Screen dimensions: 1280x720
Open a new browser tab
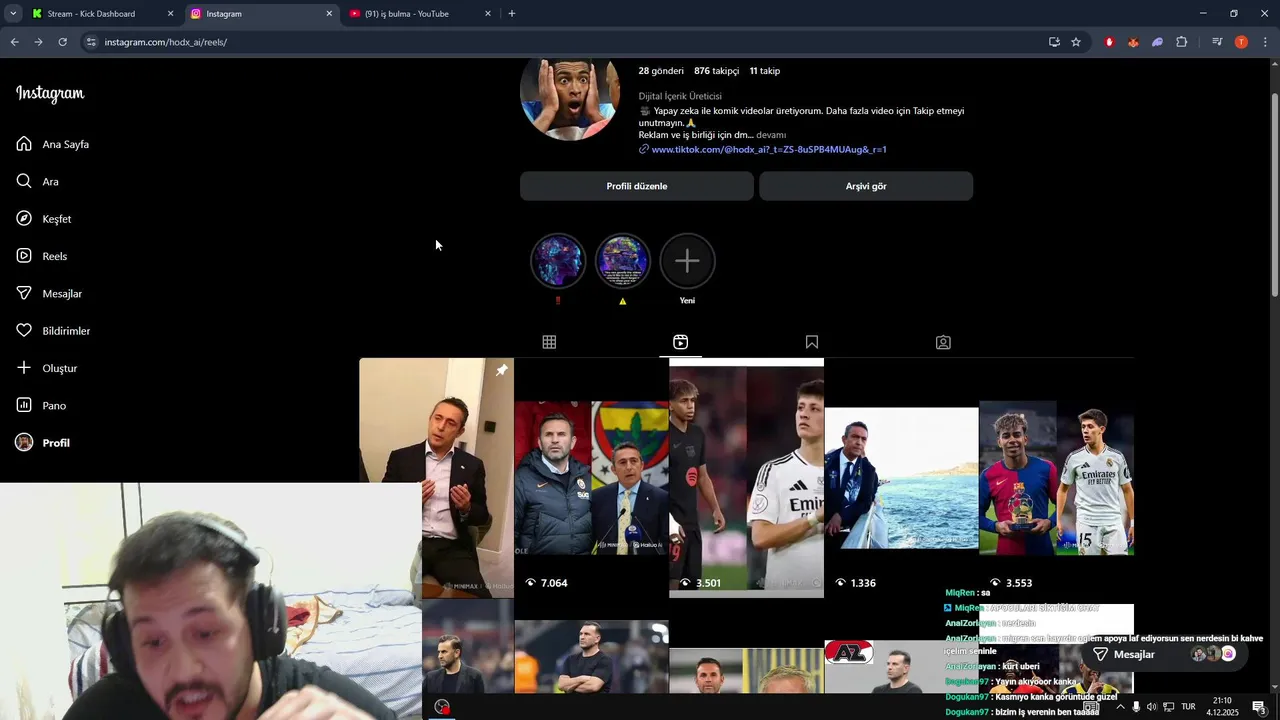[512, 14]
